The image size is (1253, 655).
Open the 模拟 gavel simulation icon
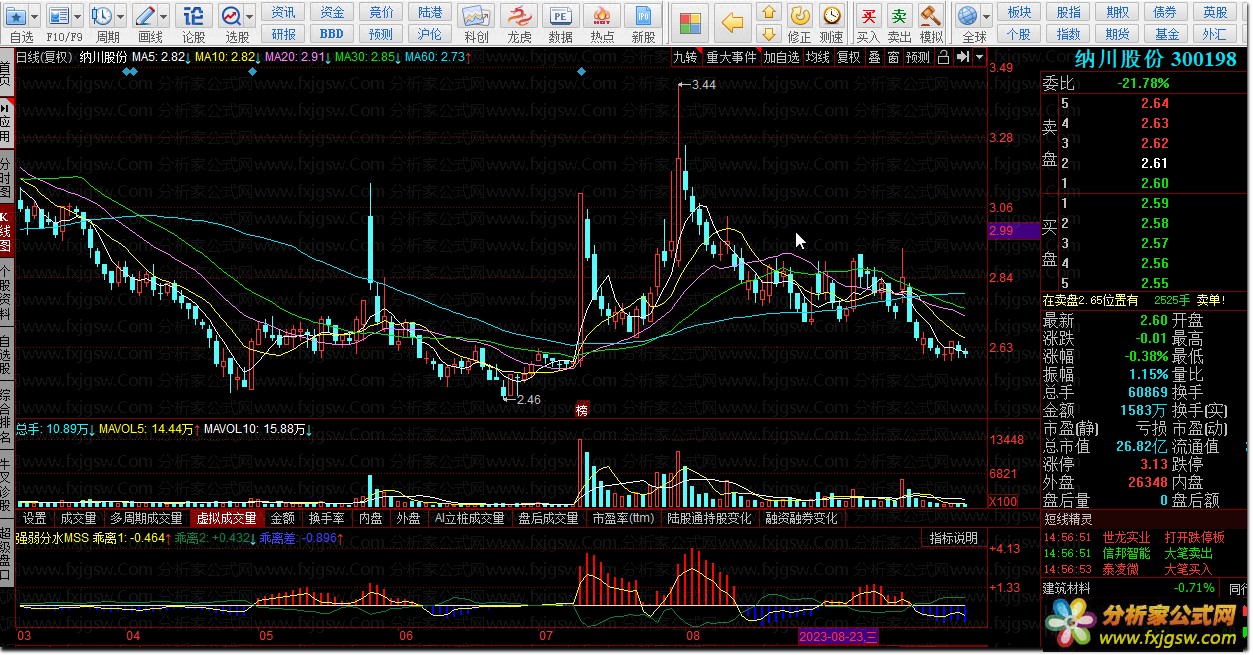click(x=931, y=15)
